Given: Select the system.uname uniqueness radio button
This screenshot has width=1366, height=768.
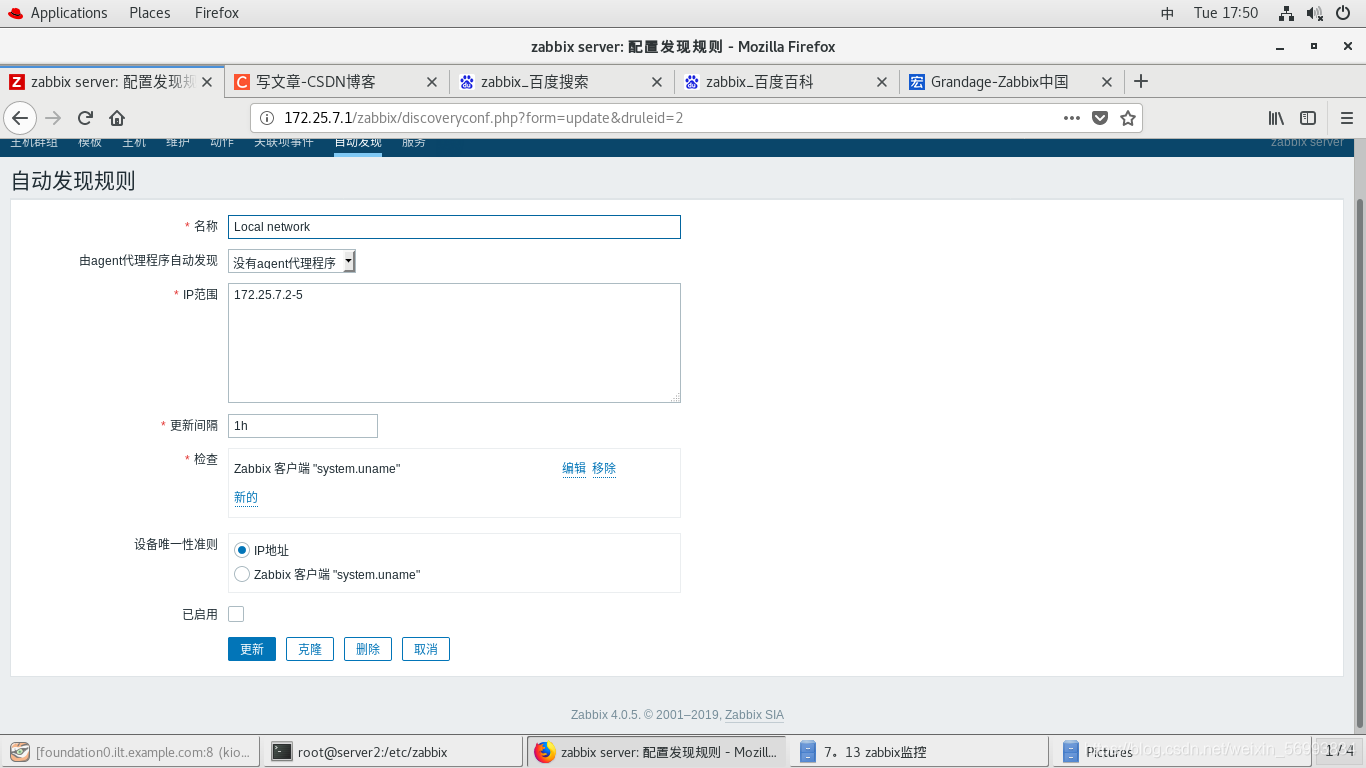Looking at the screenshot, I should click(x=241, y=574).
